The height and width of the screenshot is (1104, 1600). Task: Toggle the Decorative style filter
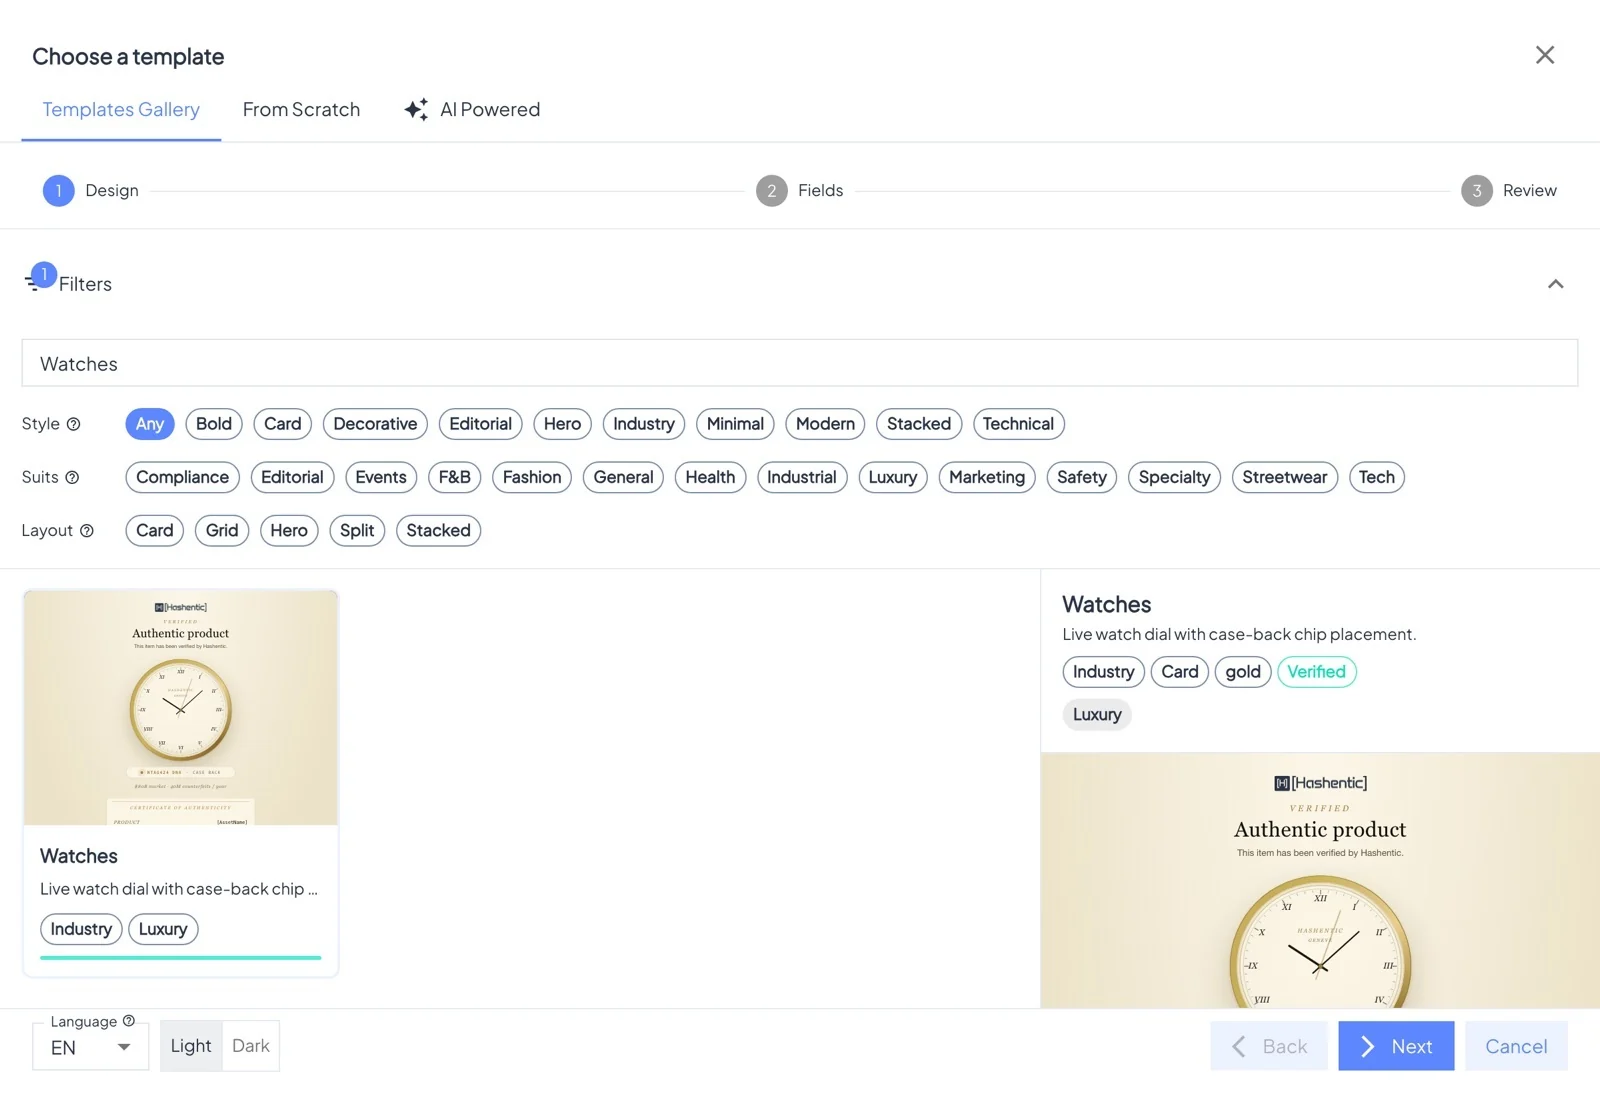pyautogui.click(x=375, y=424)
